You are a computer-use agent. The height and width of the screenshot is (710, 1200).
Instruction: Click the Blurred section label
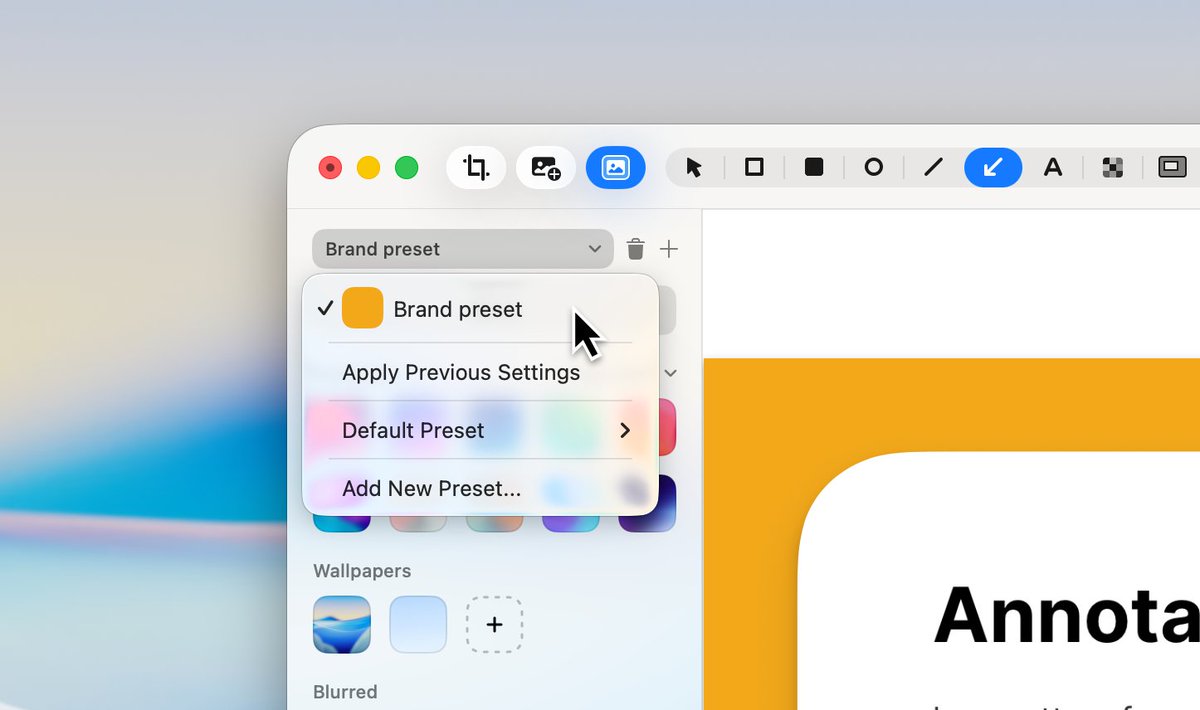(345, 692)
